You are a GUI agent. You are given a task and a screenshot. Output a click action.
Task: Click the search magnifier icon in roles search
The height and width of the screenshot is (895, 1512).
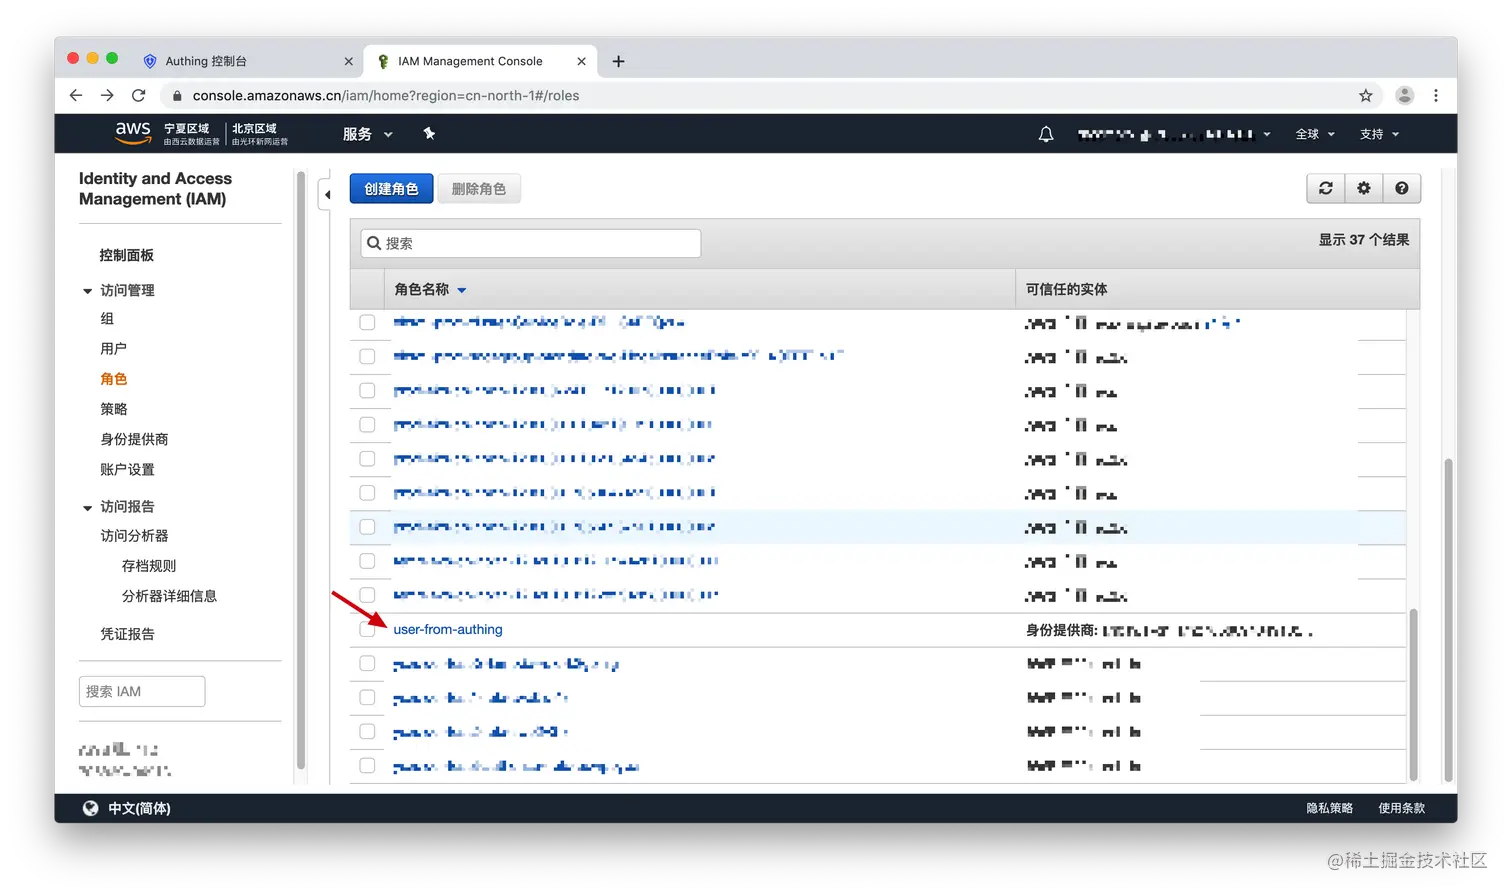point(374,243)
